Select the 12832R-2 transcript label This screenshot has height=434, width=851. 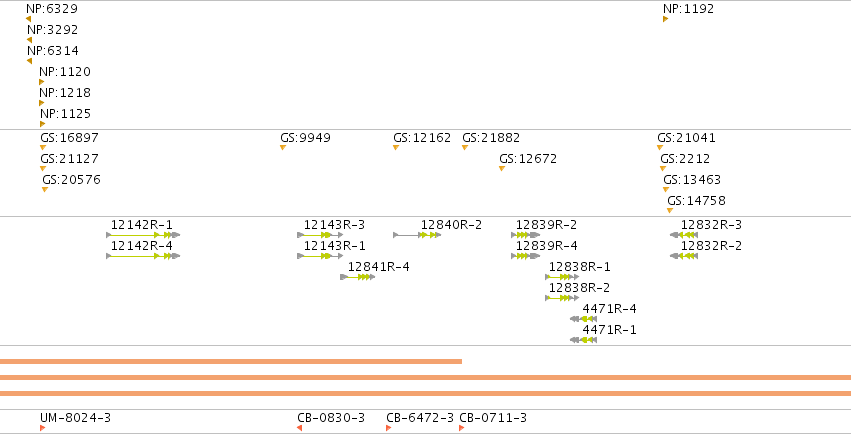pyautogui.click(x=712, y=246)
